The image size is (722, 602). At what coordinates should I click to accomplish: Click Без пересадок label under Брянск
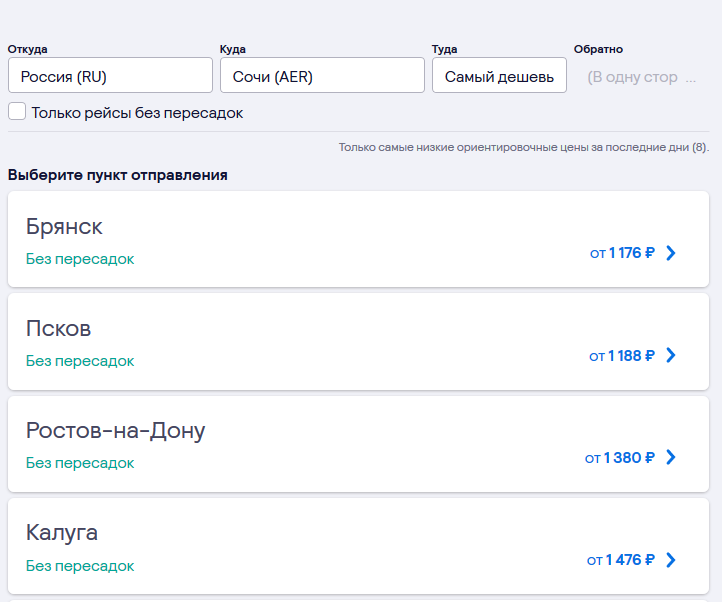(80, 259)
